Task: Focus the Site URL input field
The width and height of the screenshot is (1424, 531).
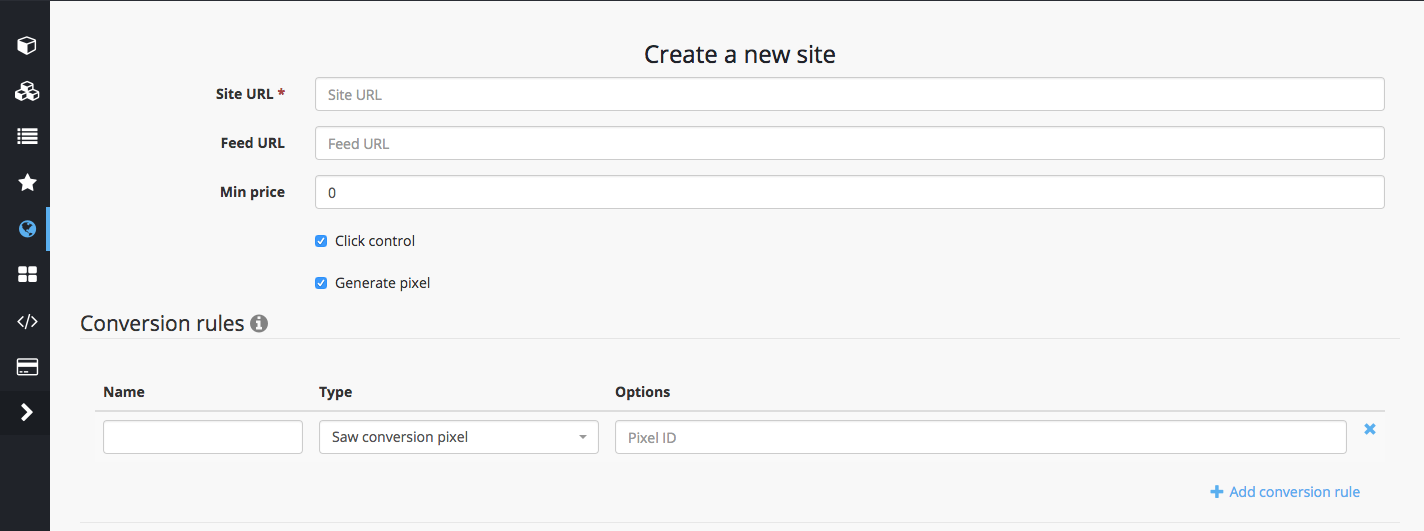Action: pyautogui.click(x=849, y=95)
